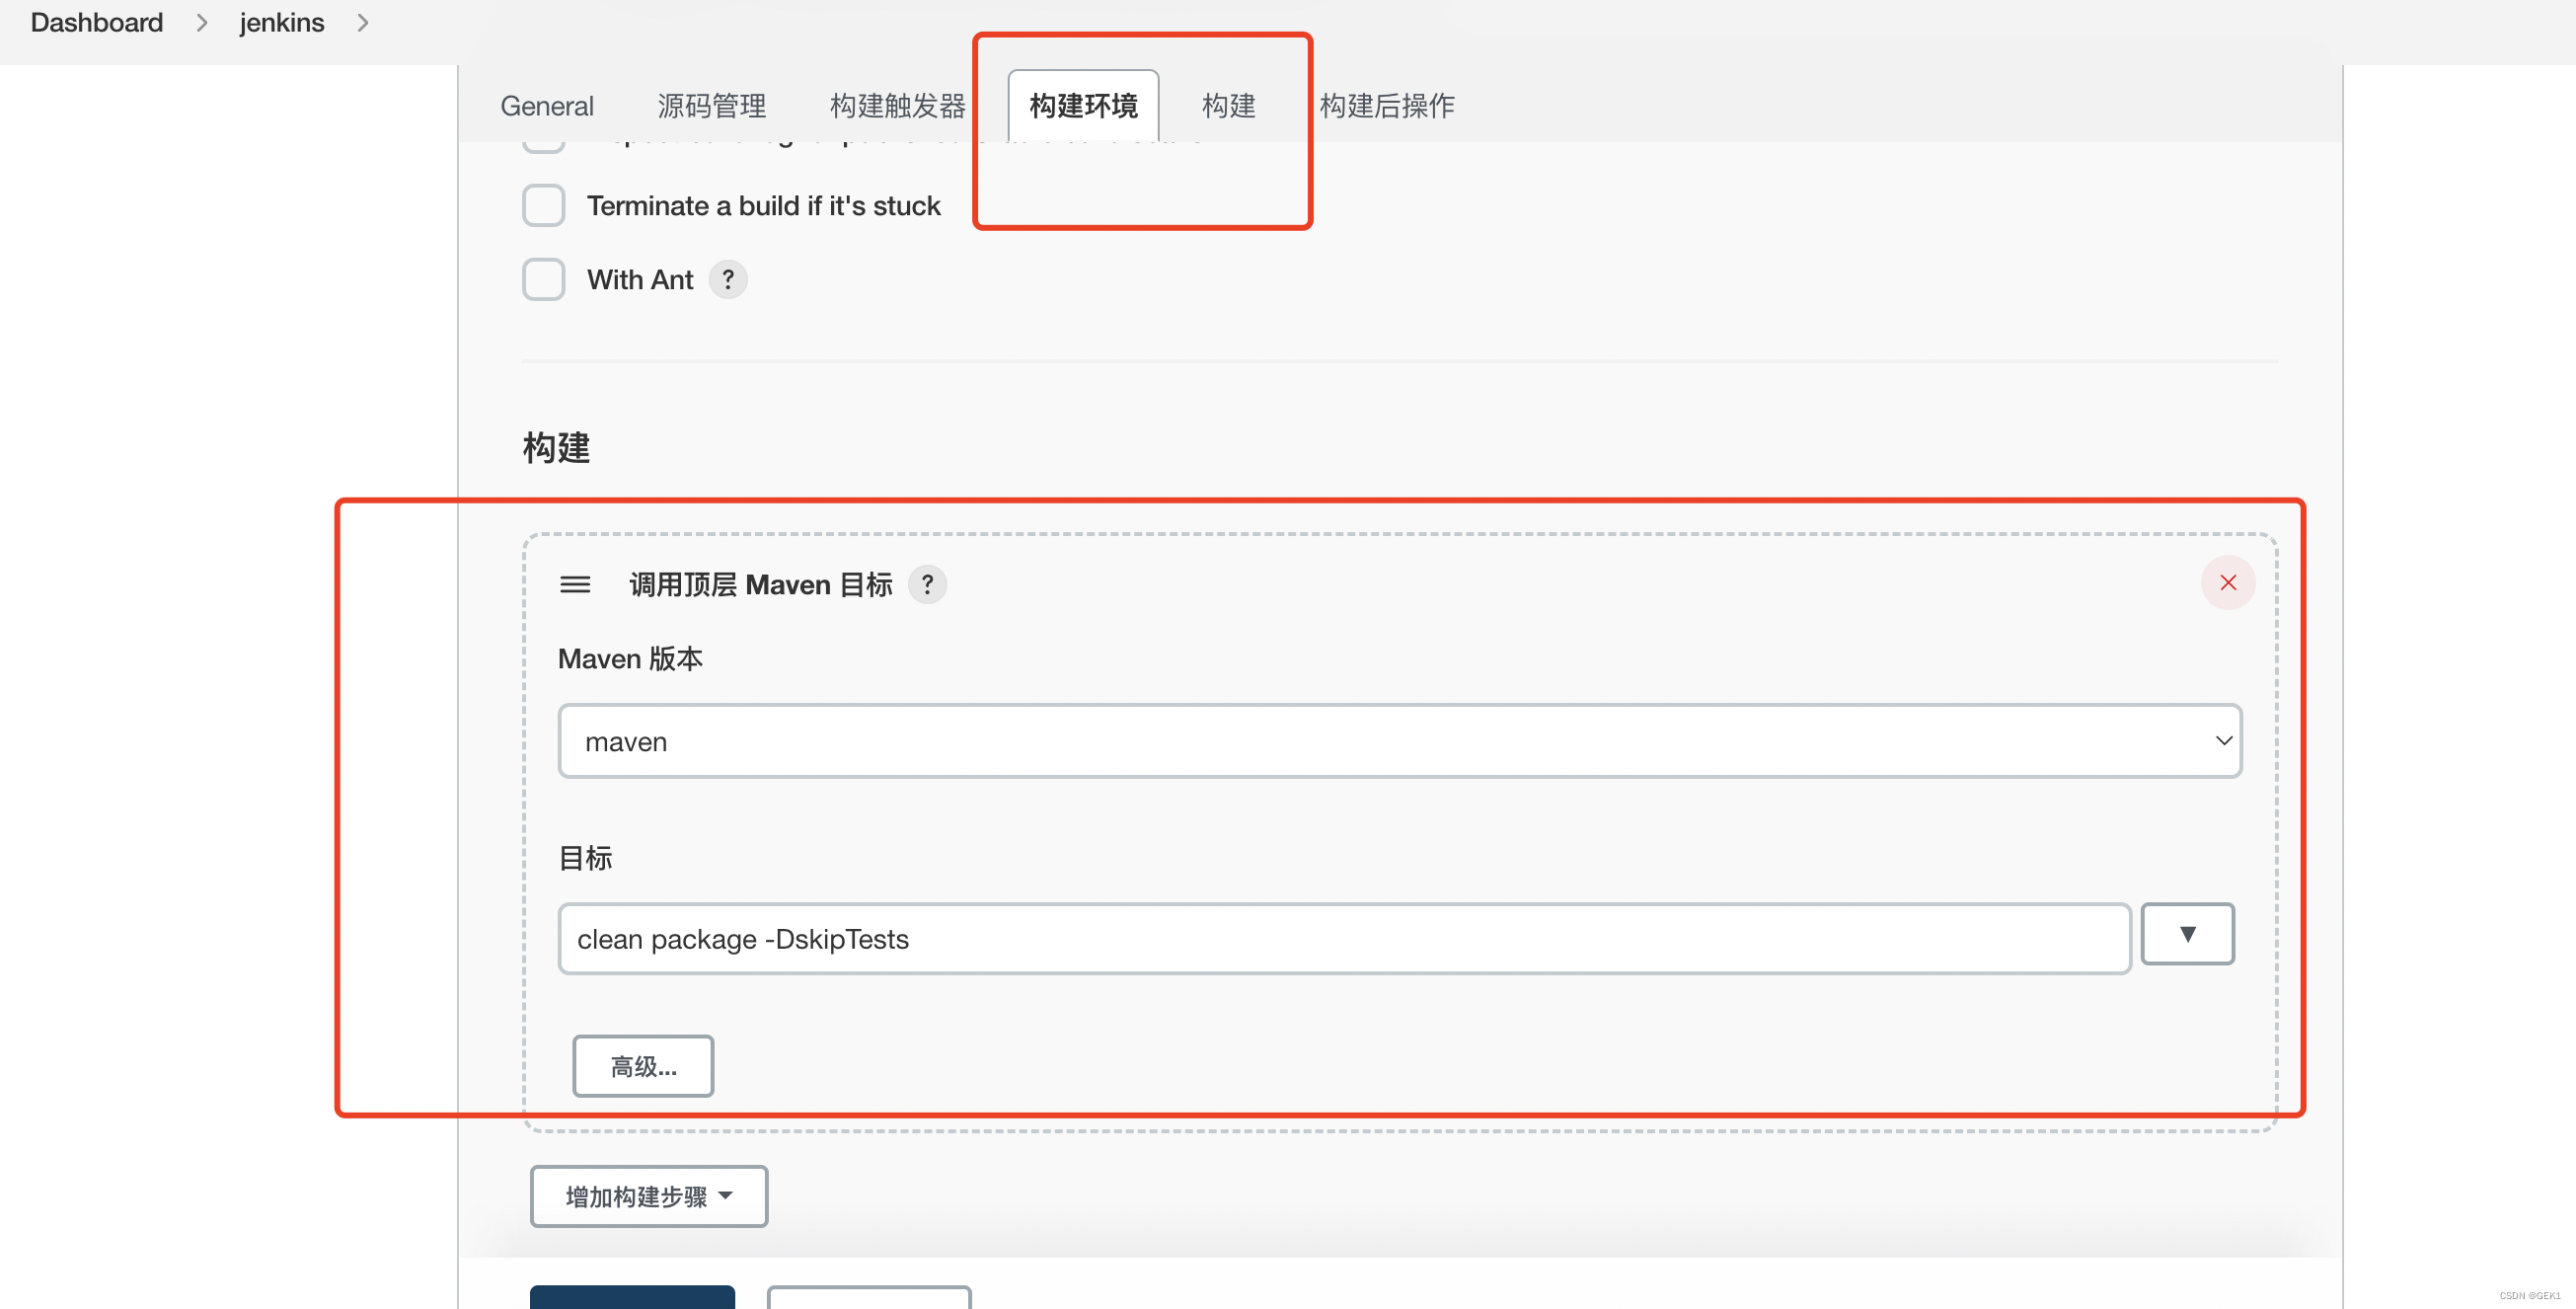
Task: Open the With Ant help icon
Action: [728, 279]
